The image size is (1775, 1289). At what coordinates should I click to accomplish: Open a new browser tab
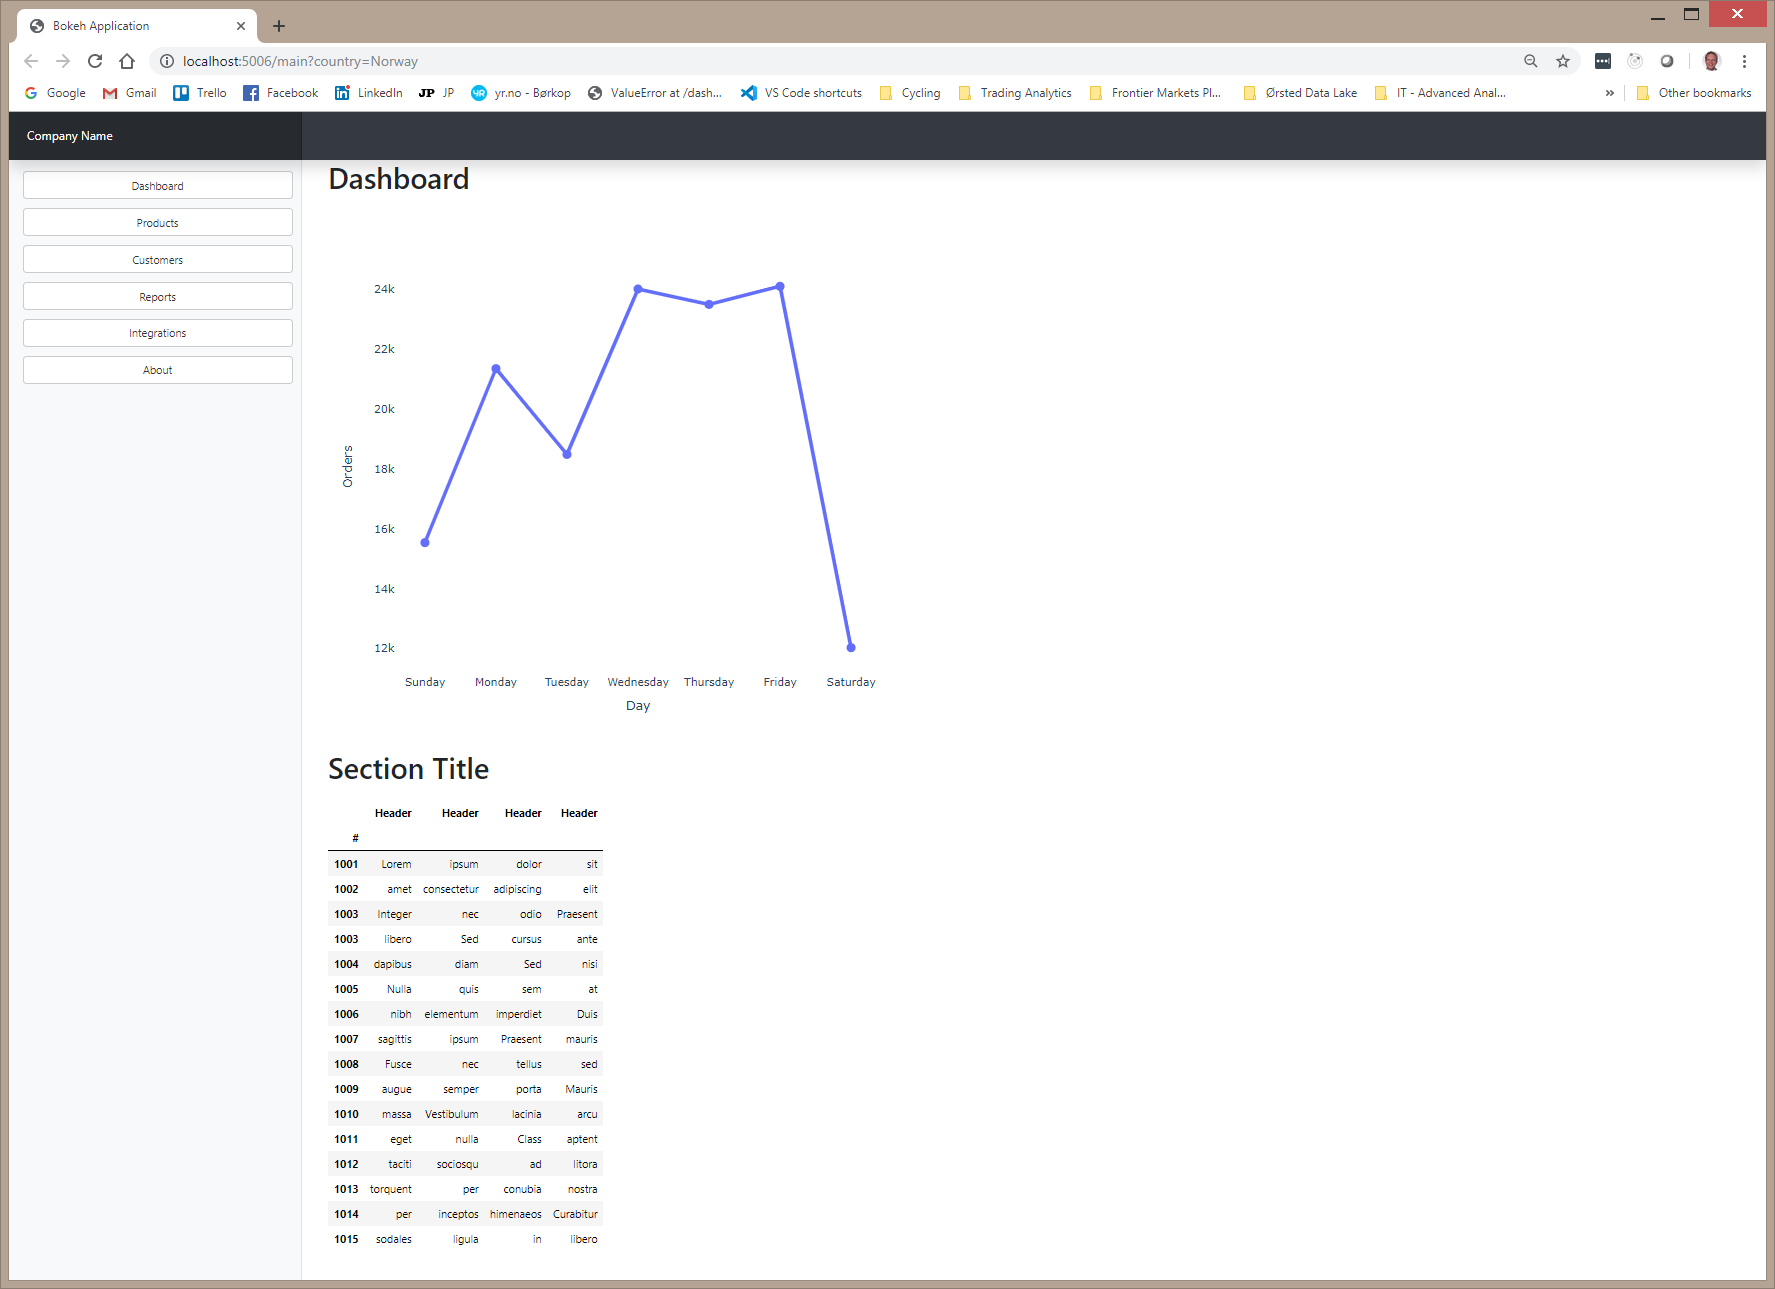279,25
